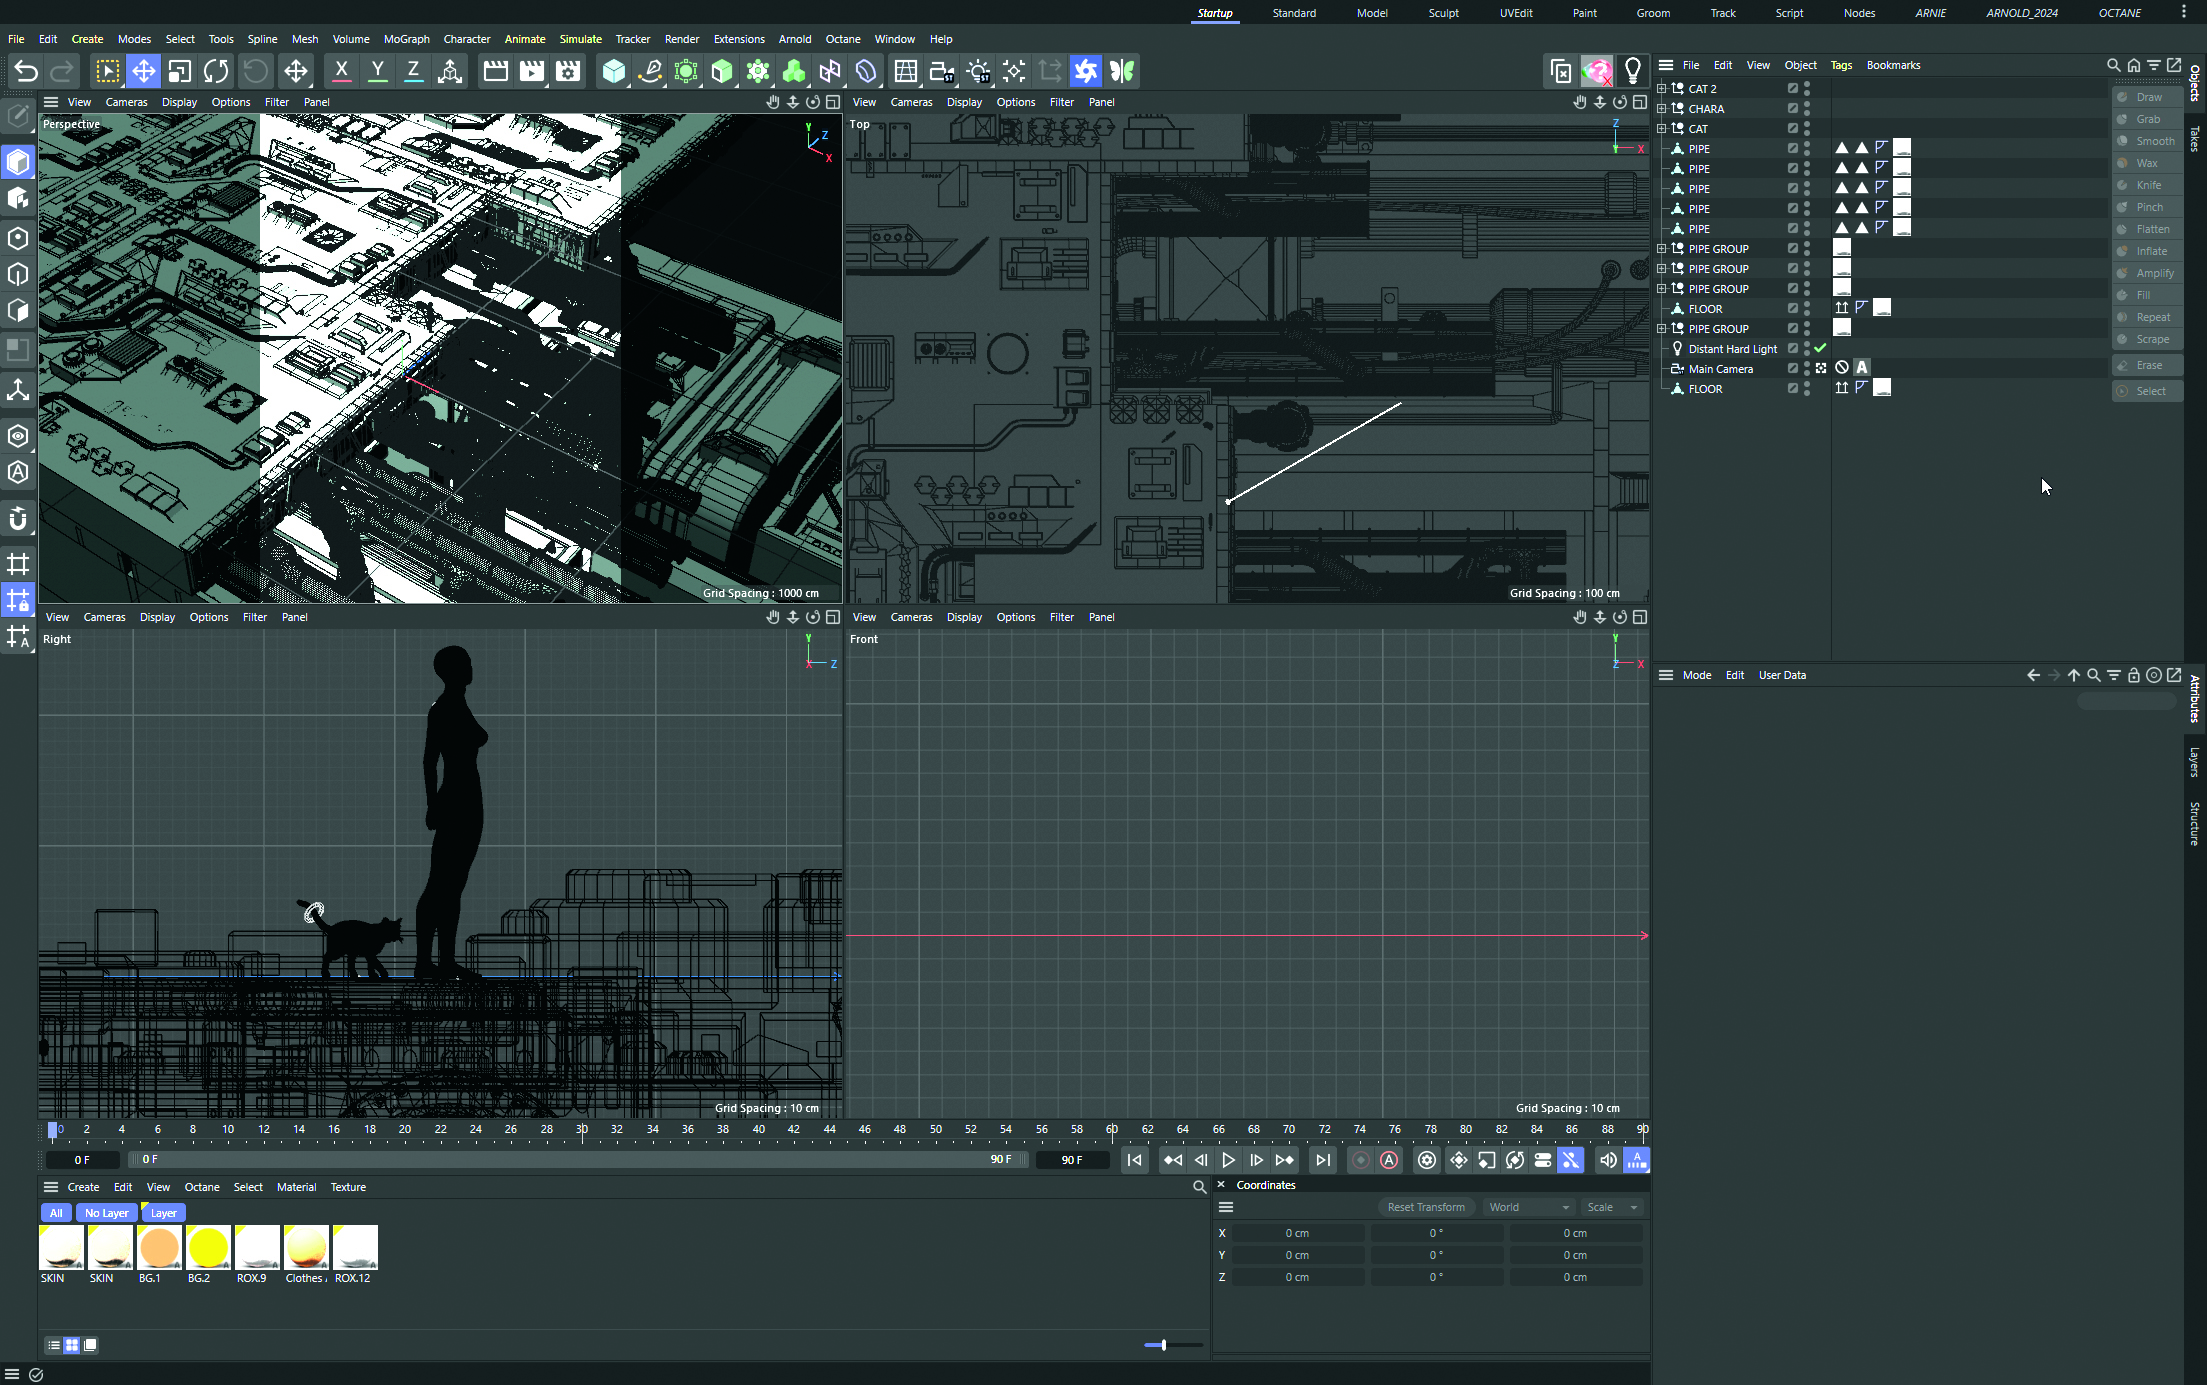Add a Cube primitive object

click(614, 71)
